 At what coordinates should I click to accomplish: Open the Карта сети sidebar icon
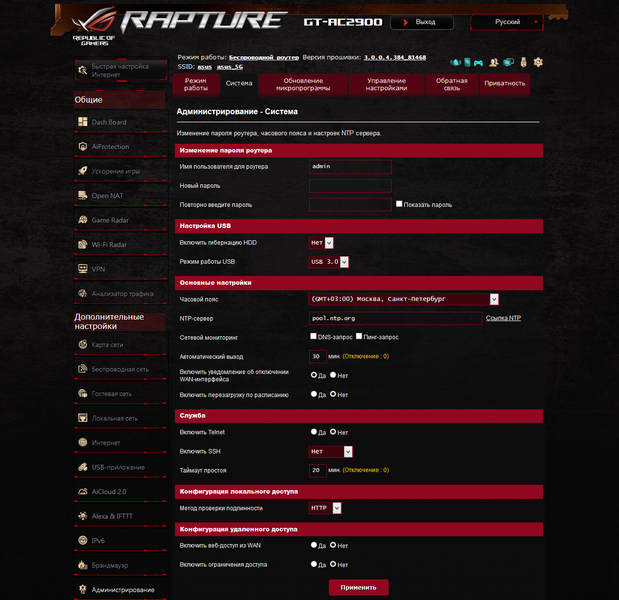pyautogui.click(x=83, y=345)
